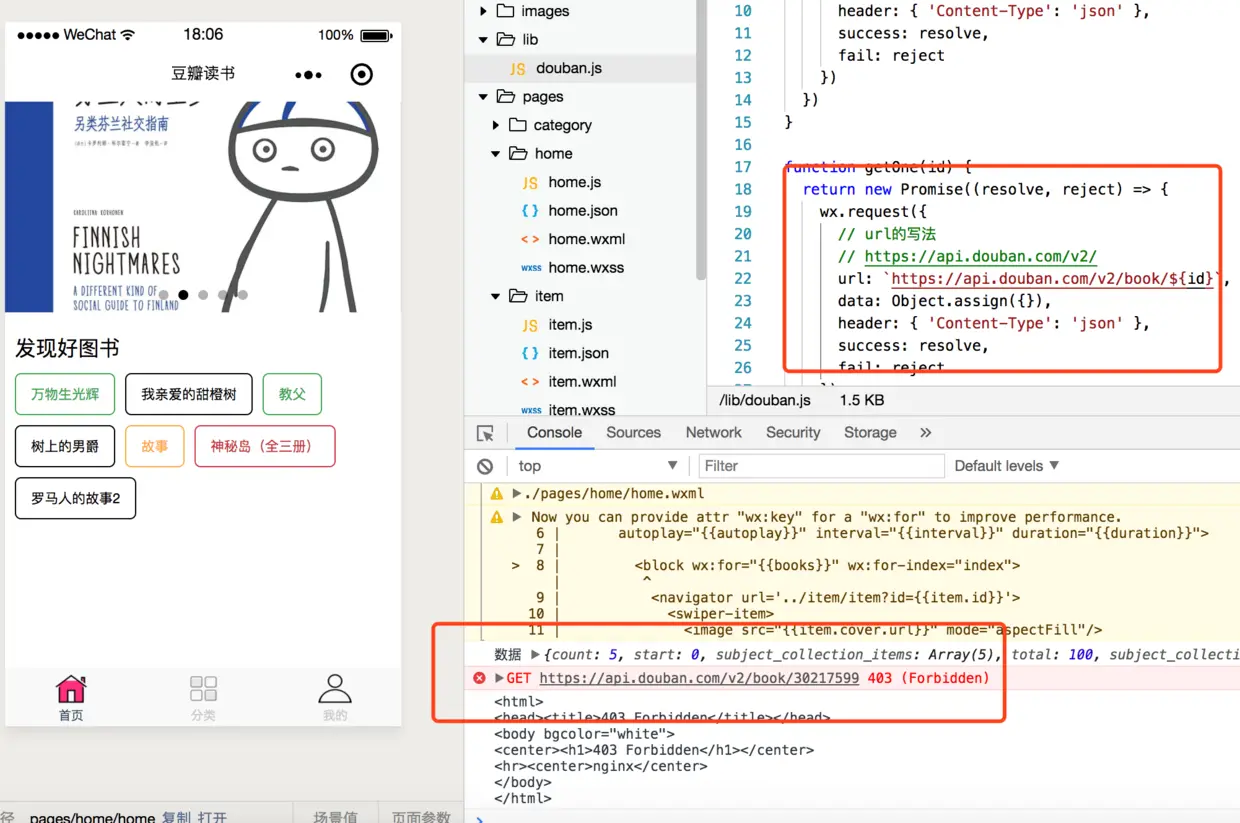Select the third swiper indicator dot
Viewport: 1240px width, 823px height.
point(203,295)
